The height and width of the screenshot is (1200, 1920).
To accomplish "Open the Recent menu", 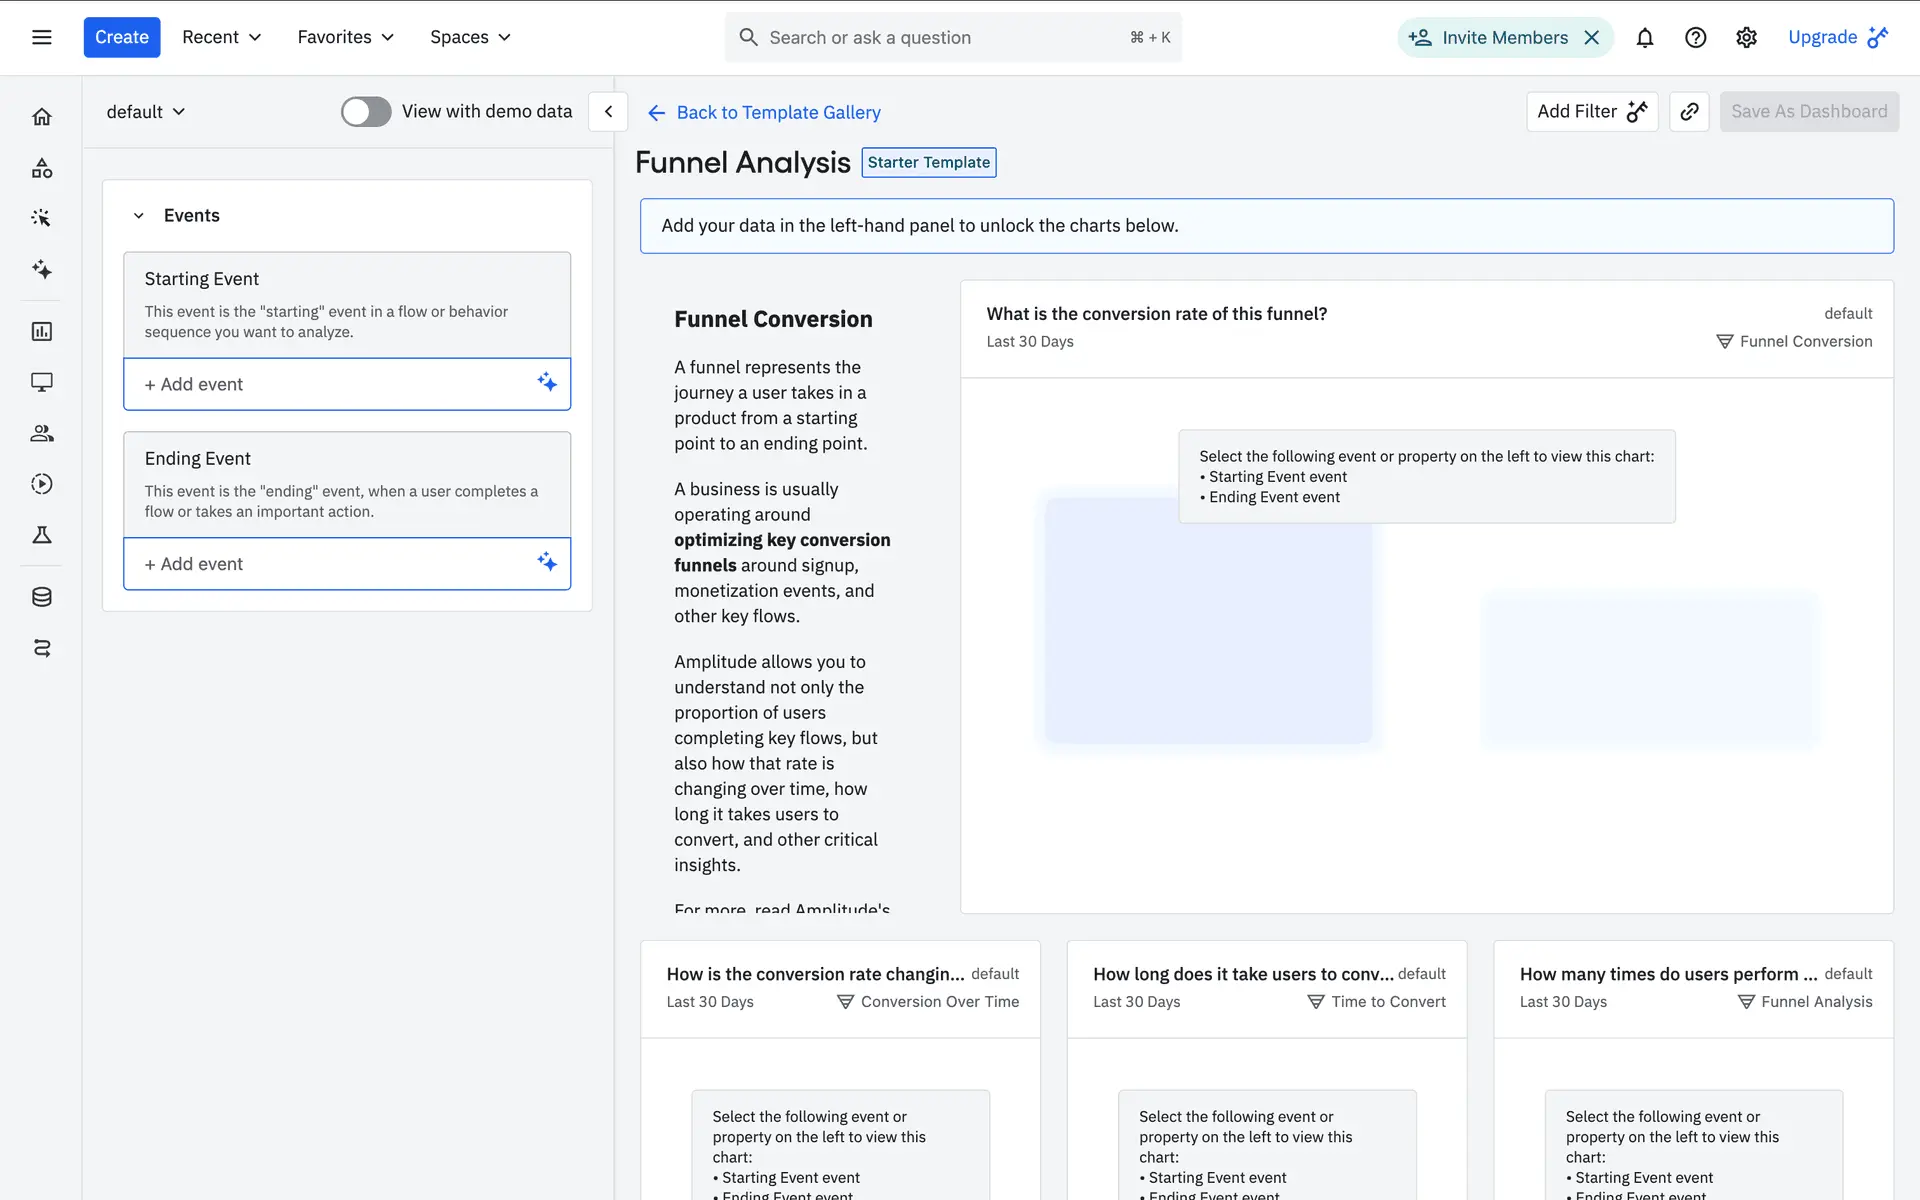I will click(x=221, y=38).
